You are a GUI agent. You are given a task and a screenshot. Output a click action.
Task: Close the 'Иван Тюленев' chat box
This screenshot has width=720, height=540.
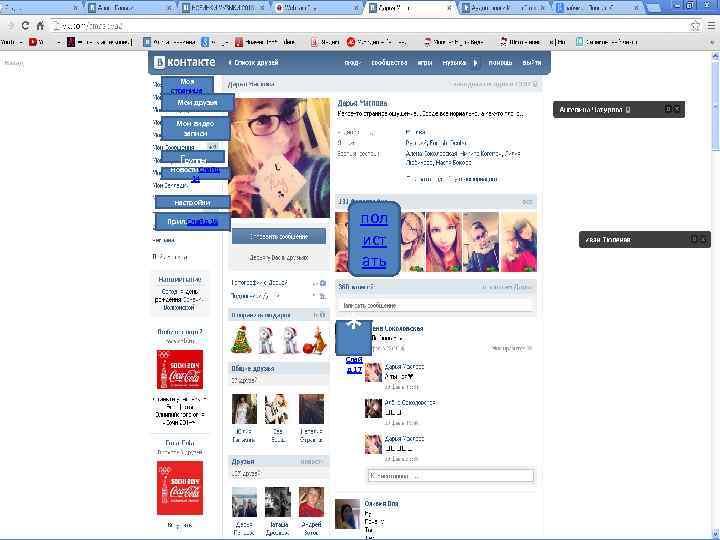point(703,239)
